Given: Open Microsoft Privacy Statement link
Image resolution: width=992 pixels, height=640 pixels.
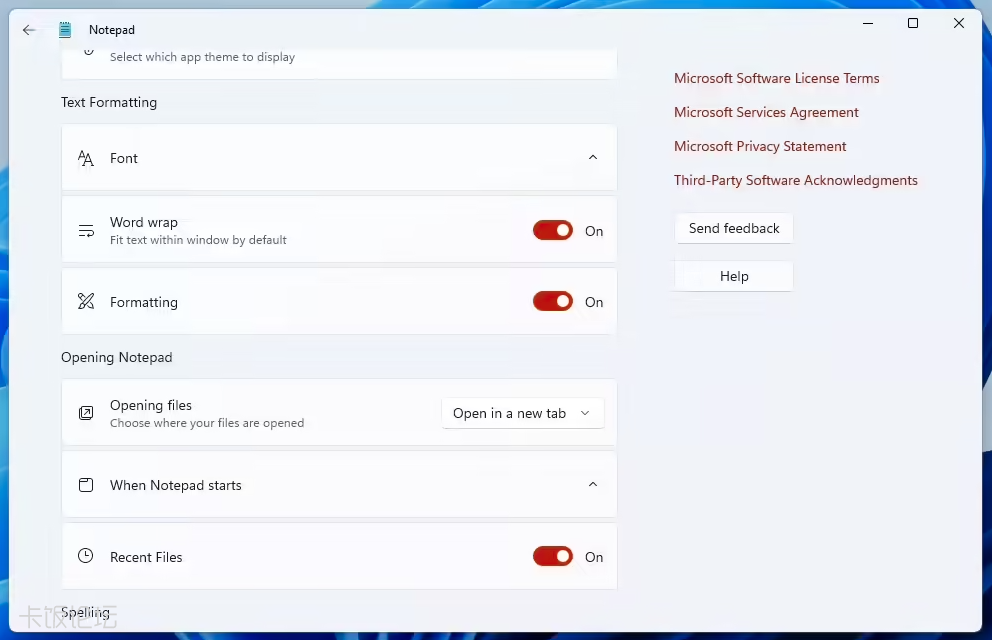Looking at the screenshot, I should tap(760, 147).
